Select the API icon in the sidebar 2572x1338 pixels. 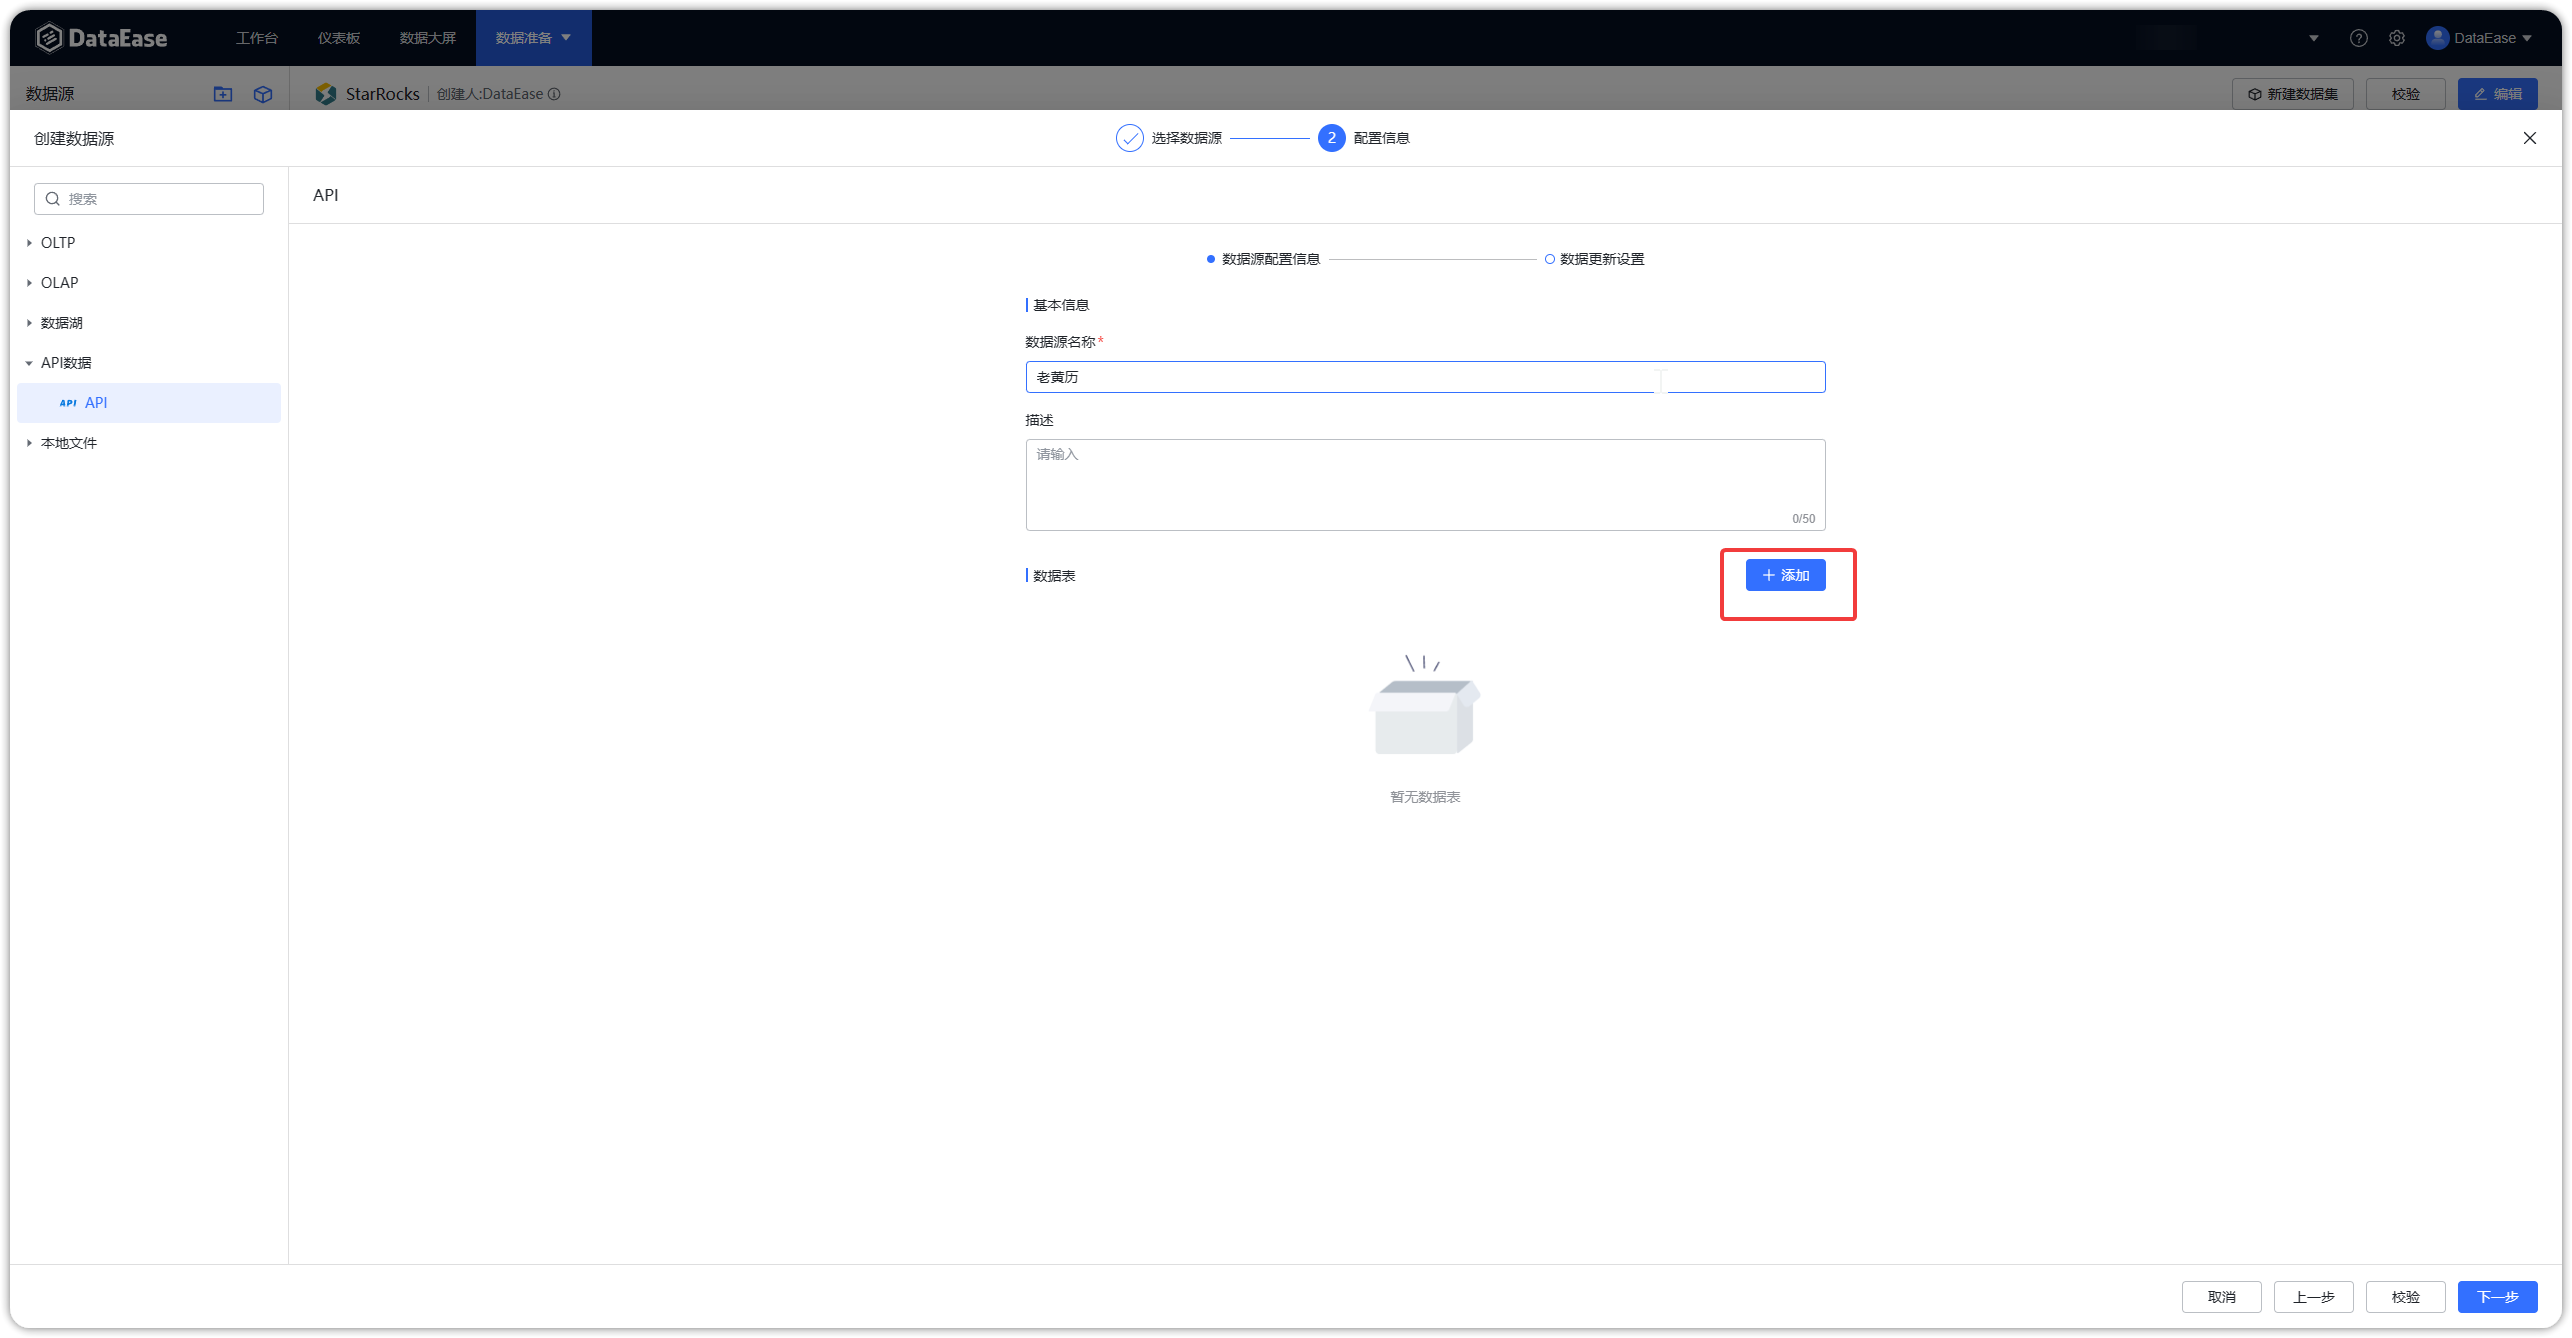pos(67,402)
